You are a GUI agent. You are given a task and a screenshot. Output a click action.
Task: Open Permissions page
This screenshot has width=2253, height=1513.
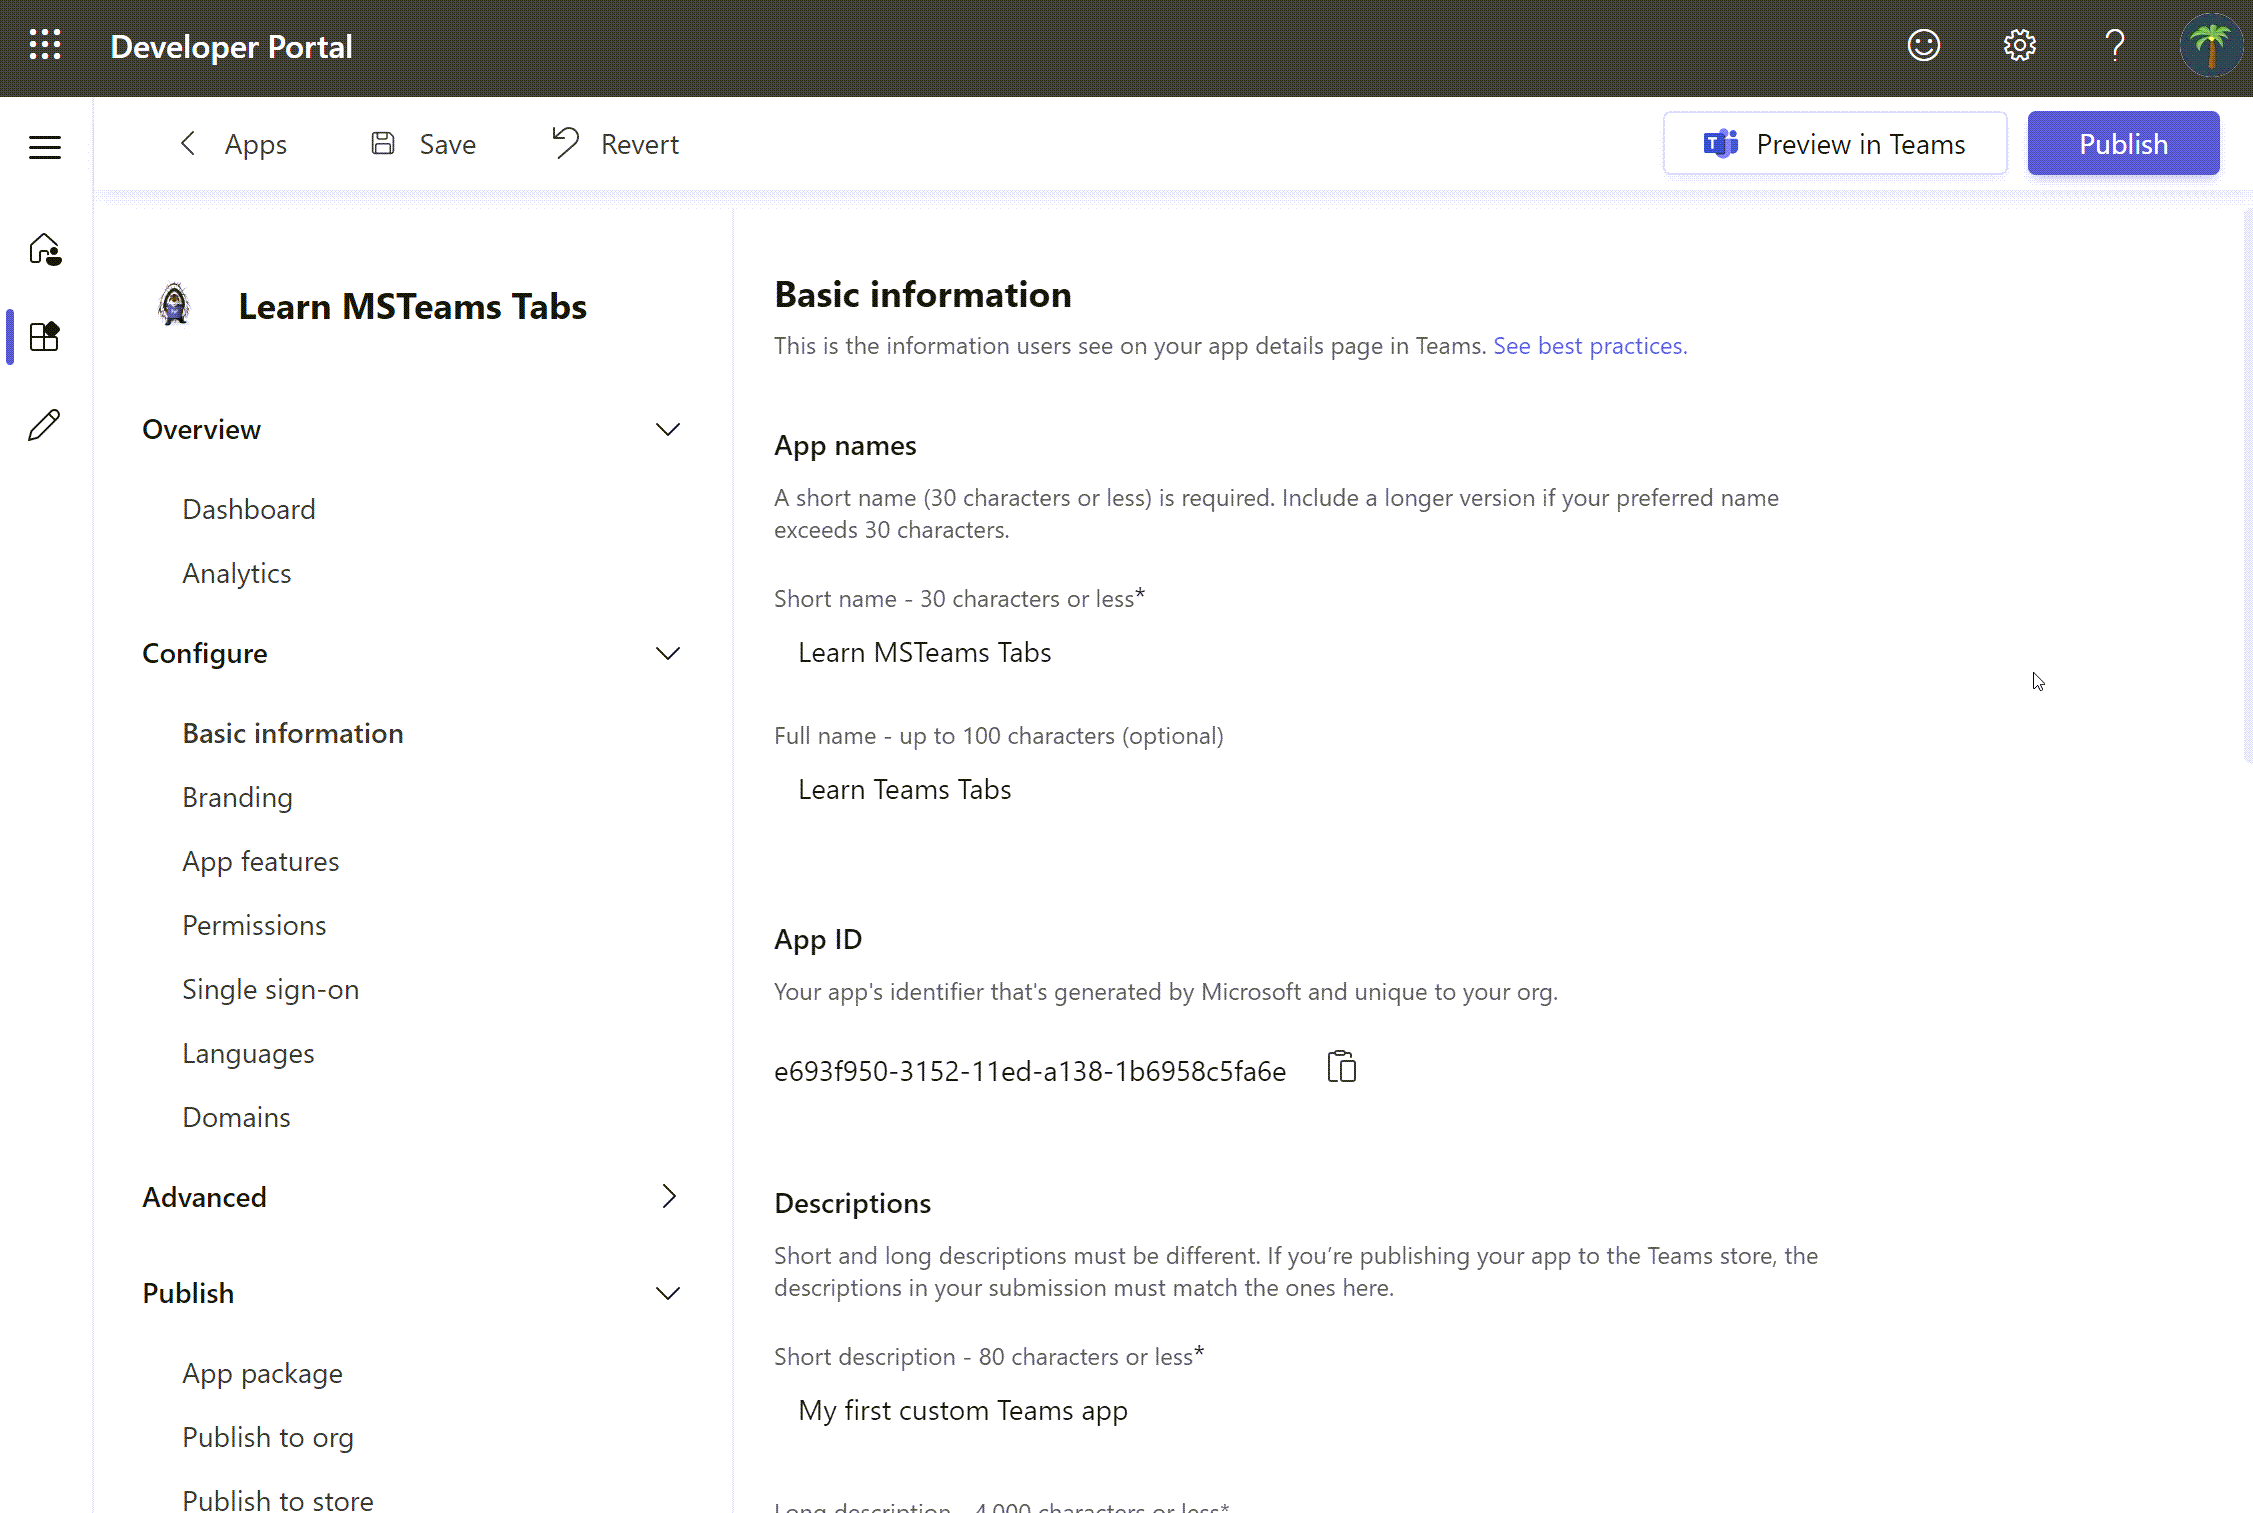point(254,925)
